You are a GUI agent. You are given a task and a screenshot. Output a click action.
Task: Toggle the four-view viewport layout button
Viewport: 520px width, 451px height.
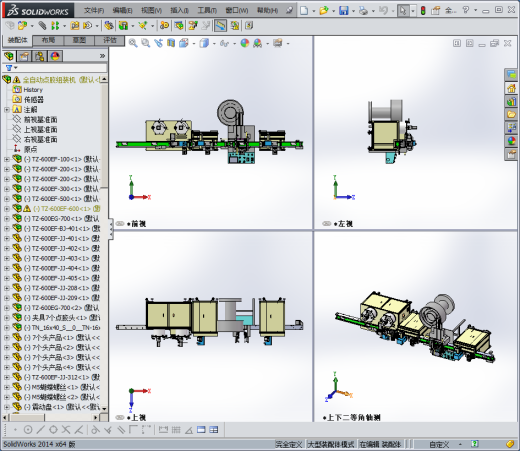pos(214,430)
